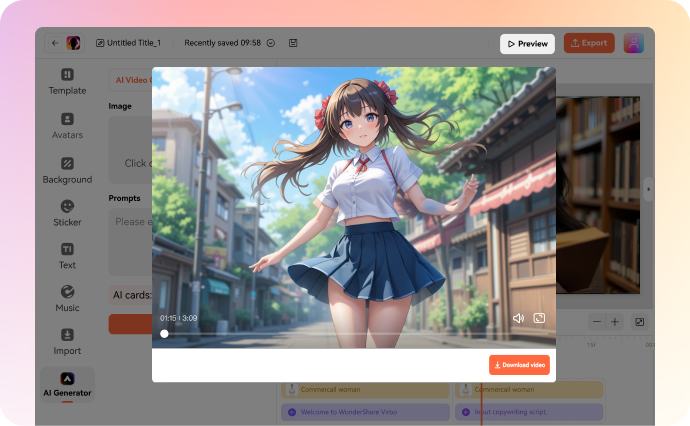The width and height of the screenshot is (690, 426).
Task: Select the Welcome to Wondershare Virbo script clip
Action: (366, 412)
